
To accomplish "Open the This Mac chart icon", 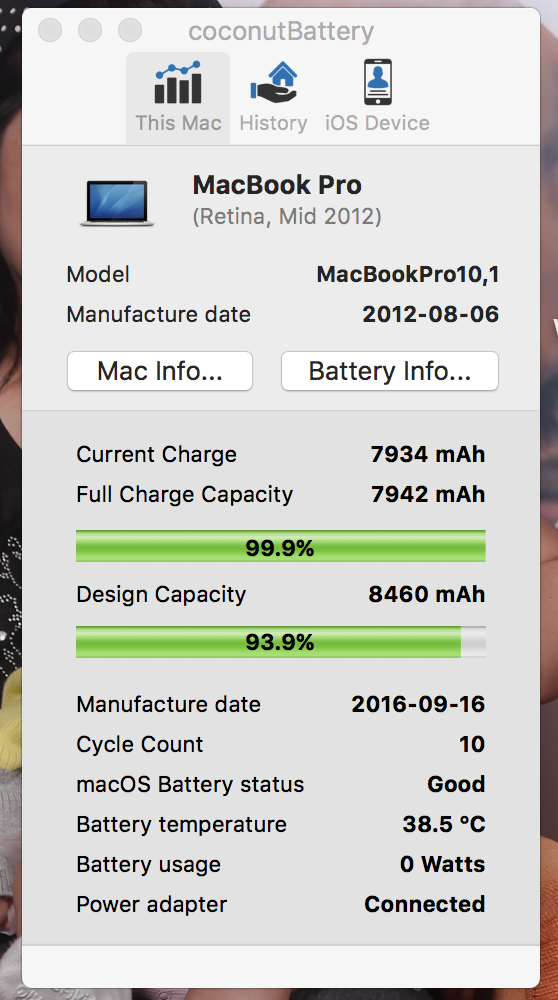I will [x=178, y=82].
